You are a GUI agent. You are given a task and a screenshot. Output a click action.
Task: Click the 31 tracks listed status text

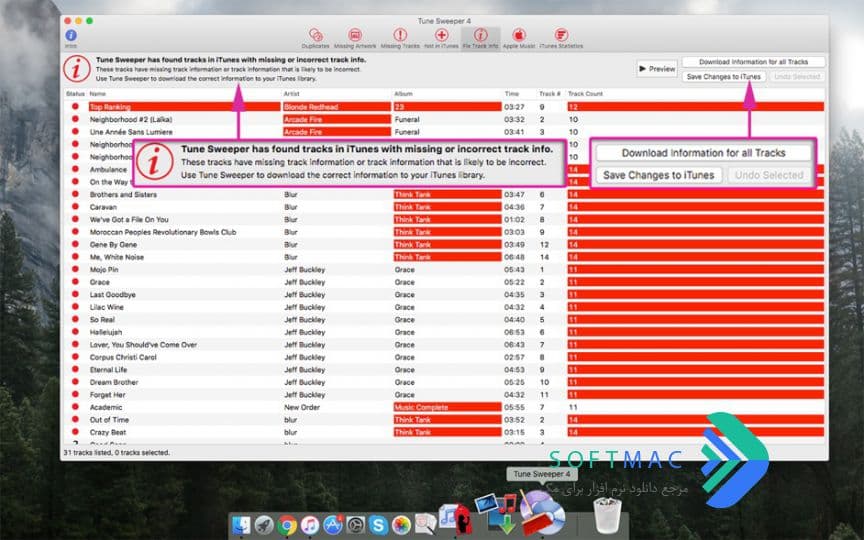116,452
